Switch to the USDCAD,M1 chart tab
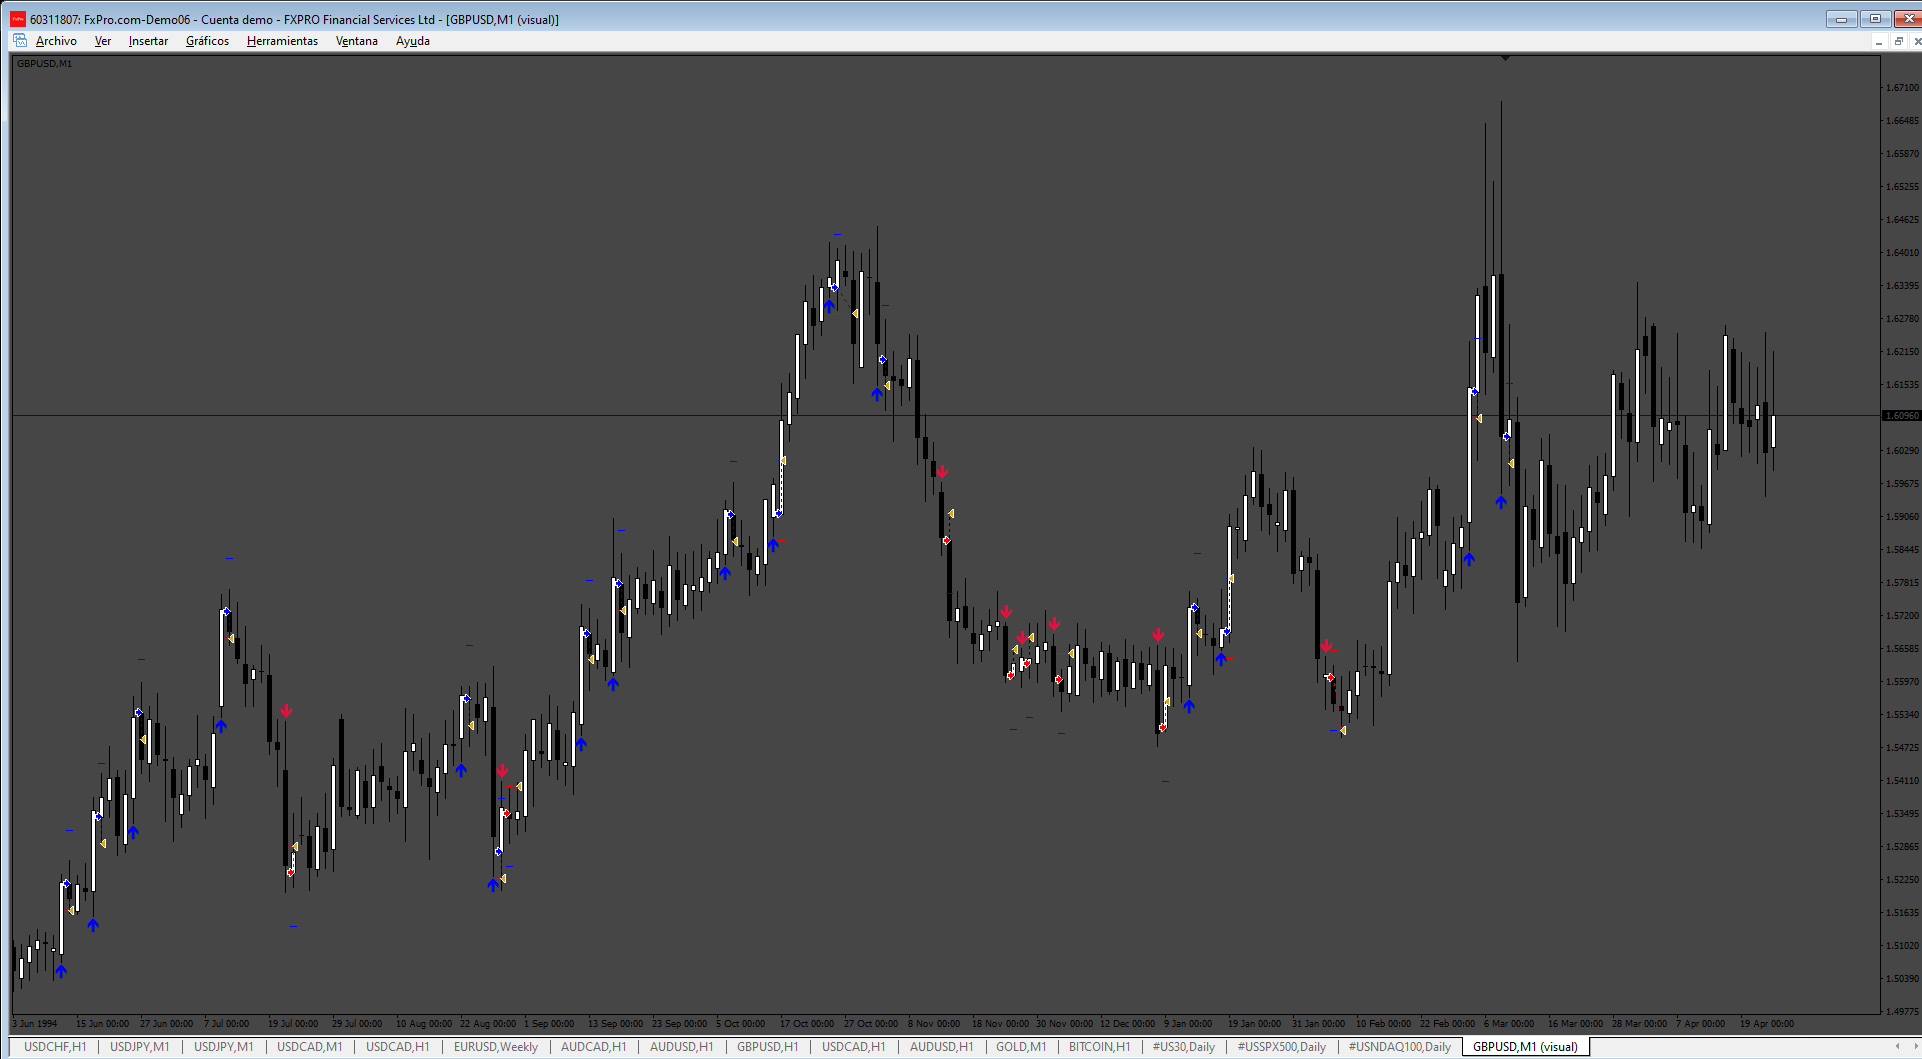The width and height of the screenshot is (1922, 1059). tap(309, 1047)
